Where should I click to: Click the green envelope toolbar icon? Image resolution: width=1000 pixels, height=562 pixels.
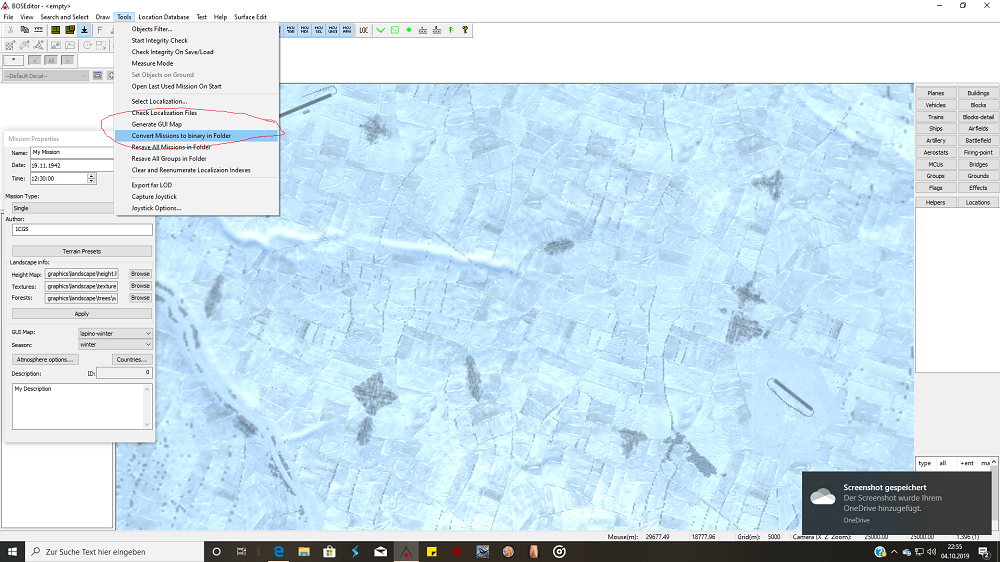tap(395, 30)
